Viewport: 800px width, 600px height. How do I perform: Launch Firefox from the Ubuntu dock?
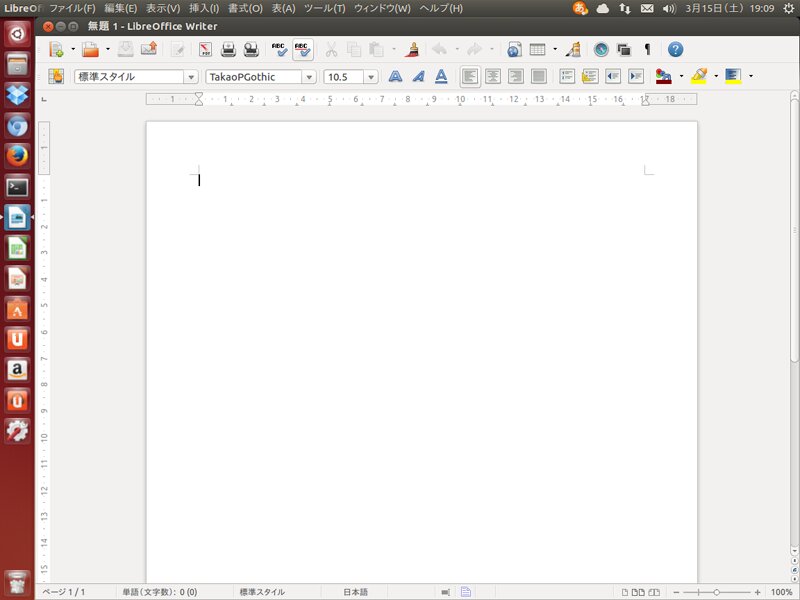point(17,156)
